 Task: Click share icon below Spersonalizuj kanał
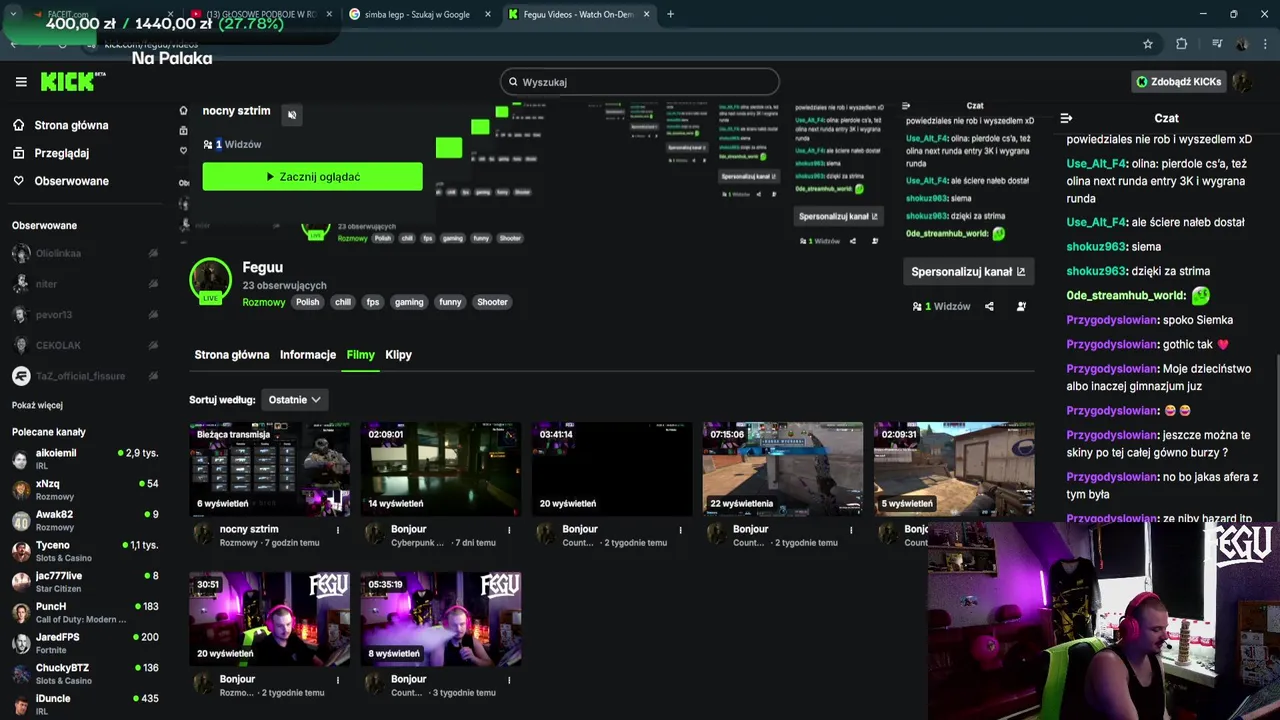[989, 306]
